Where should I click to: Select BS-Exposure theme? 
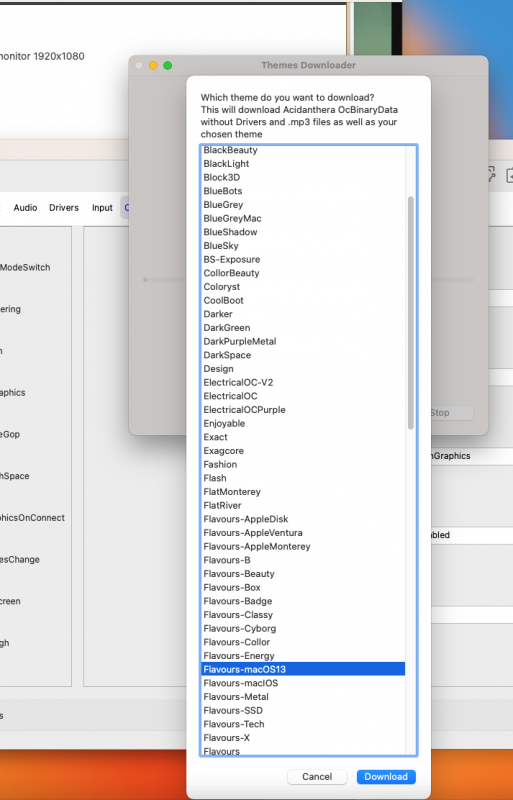303,260
